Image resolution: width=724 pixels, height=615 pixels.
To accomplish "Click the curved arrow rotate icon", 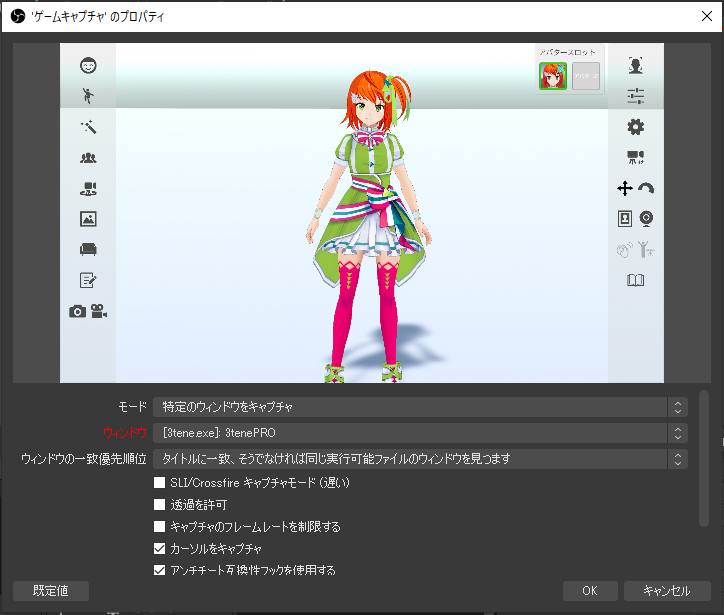I will point(646,188).
